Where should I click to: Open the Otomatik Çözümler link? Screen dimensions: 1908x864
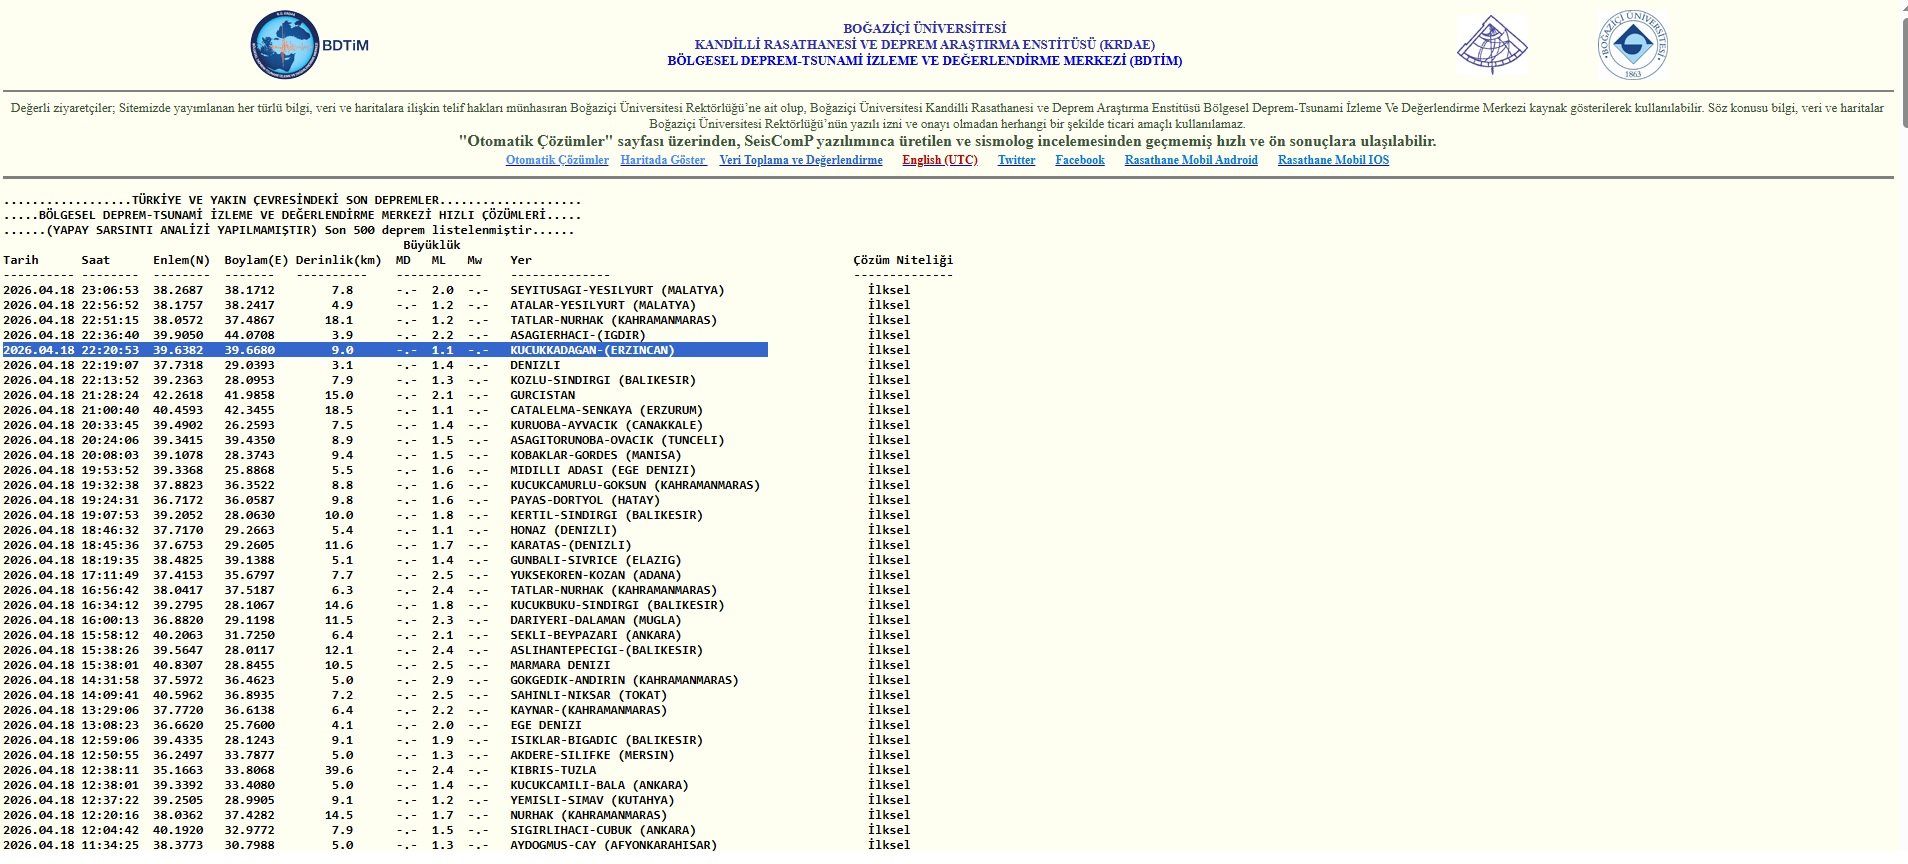557,160
